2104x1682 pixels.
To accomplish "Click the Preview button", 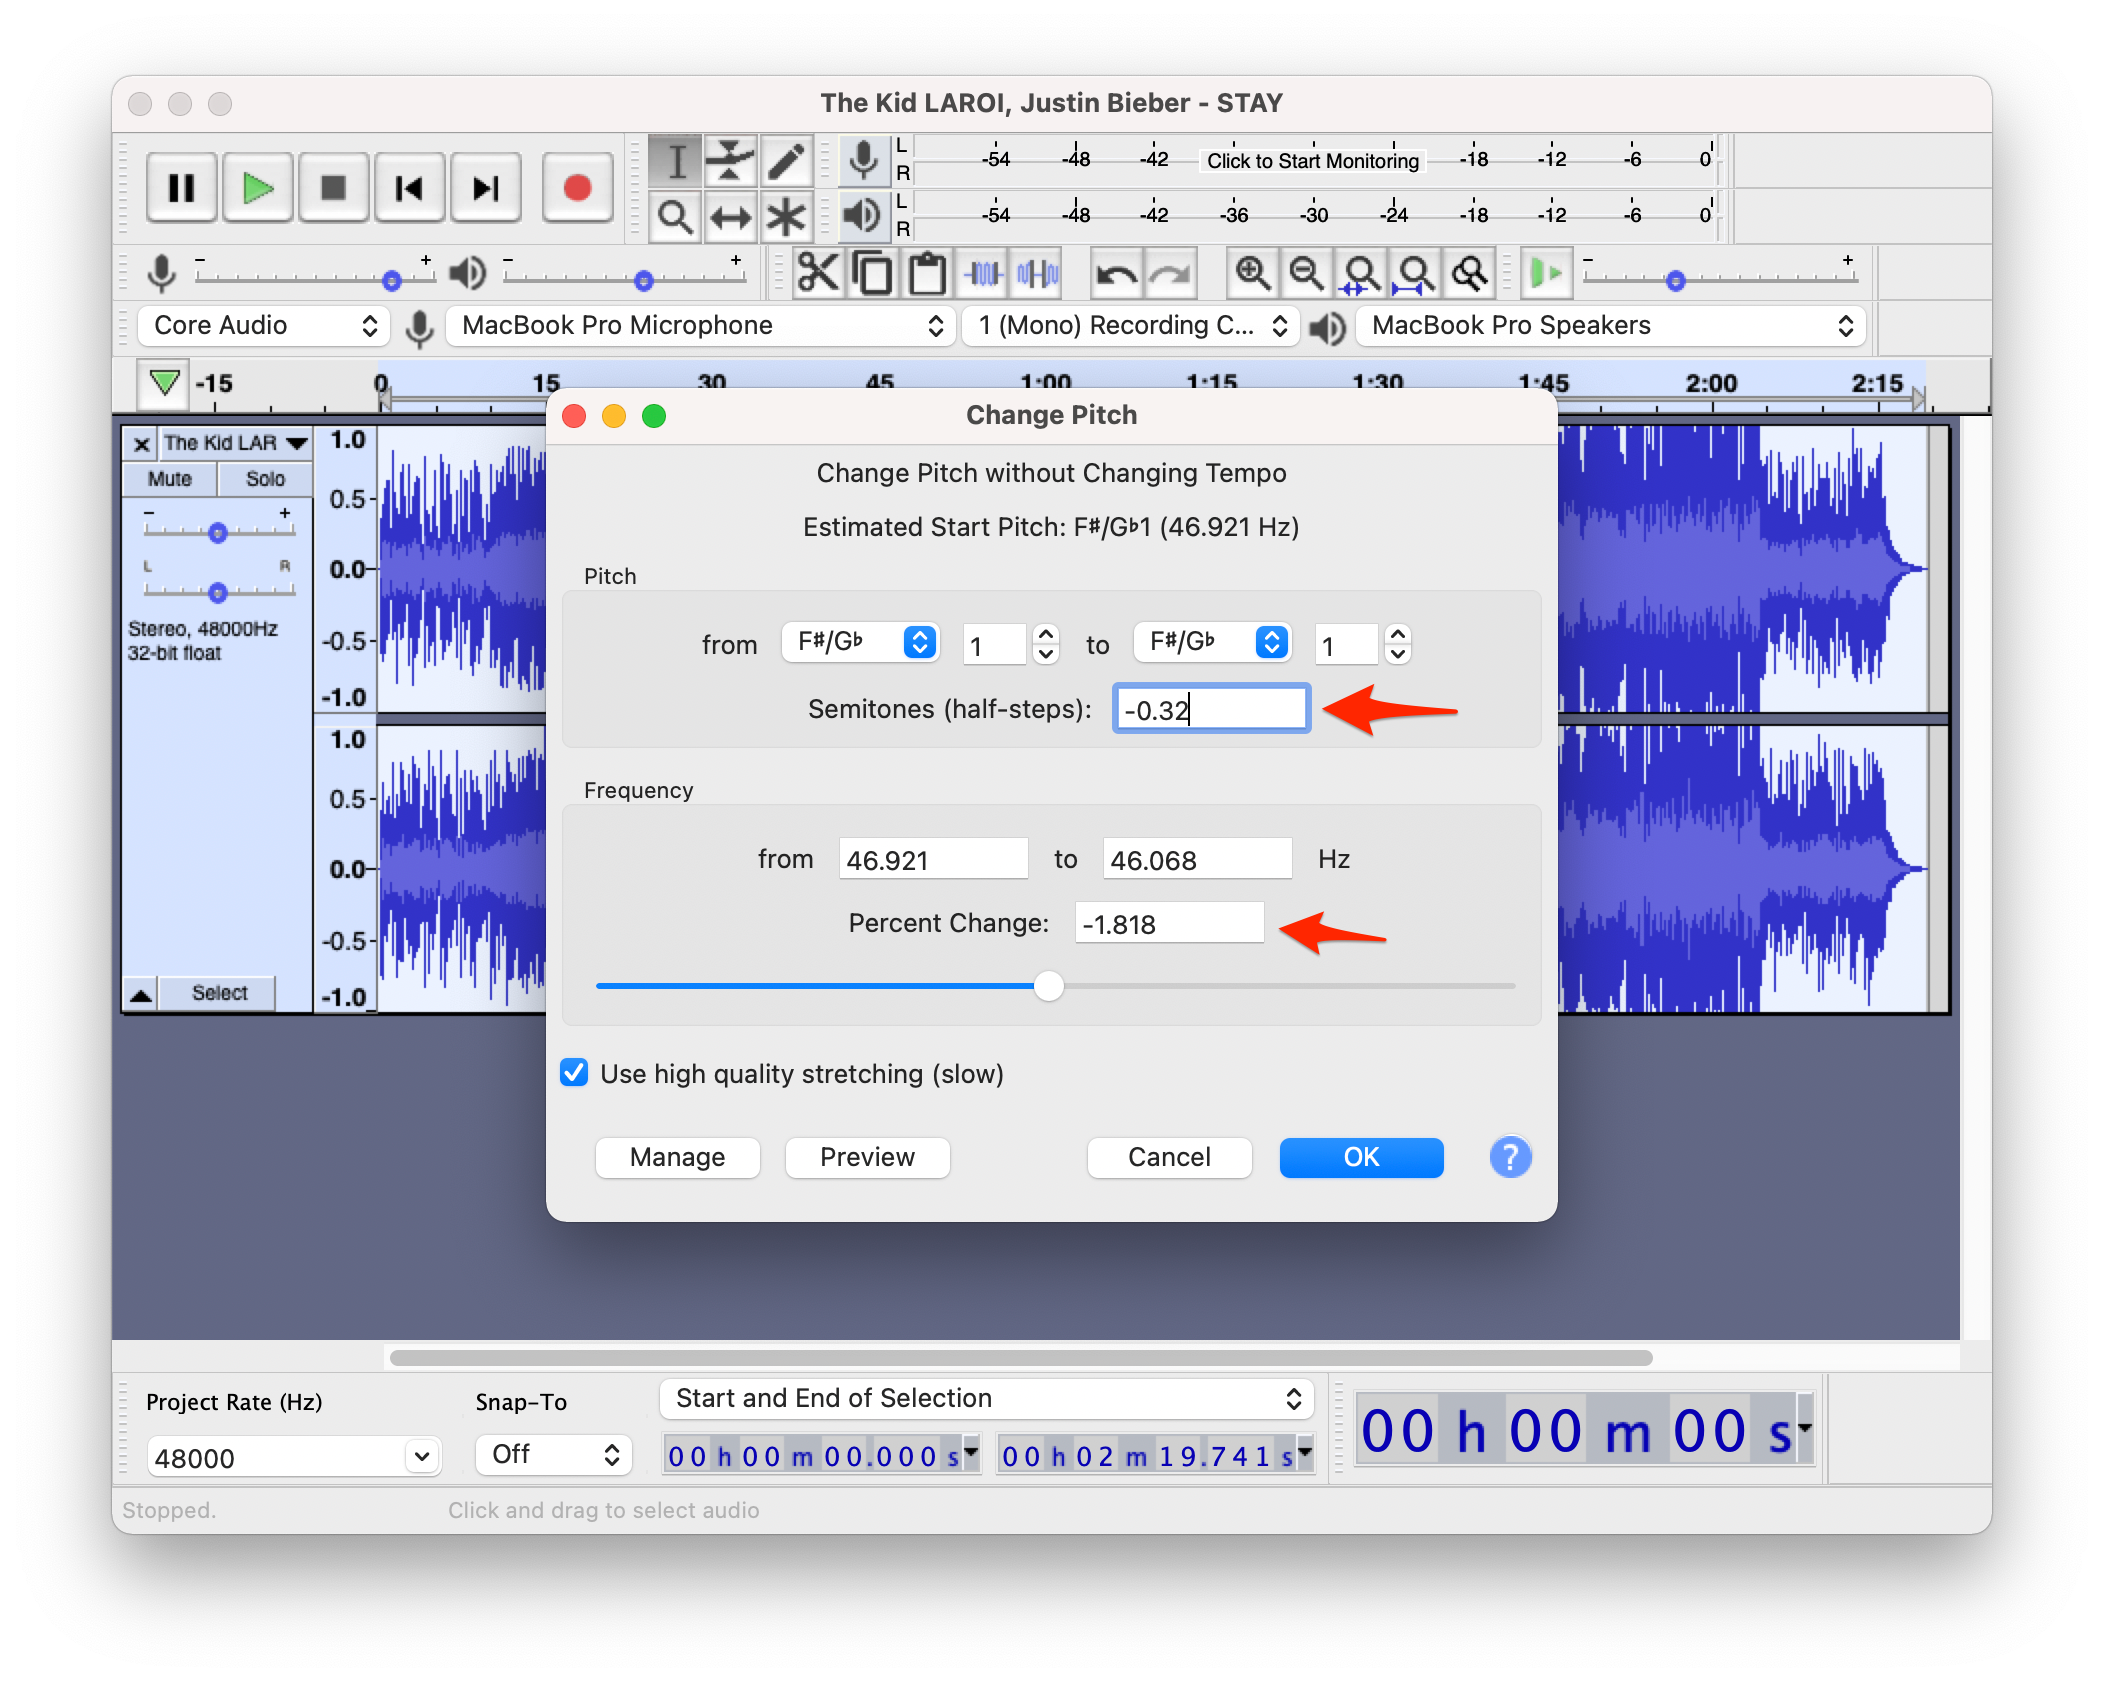I will click(x=867, y=1157).
